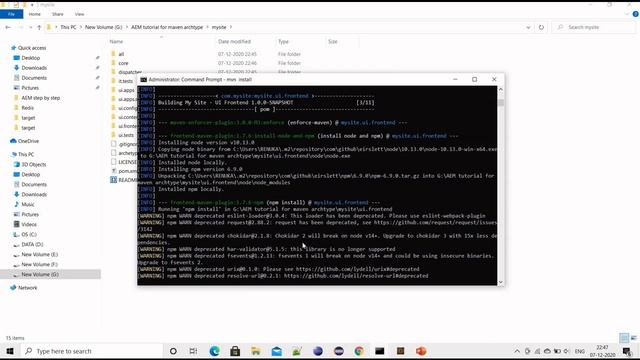Switch to large icons view layout
This screenshot has width=640, height=360.
point(633,338)
